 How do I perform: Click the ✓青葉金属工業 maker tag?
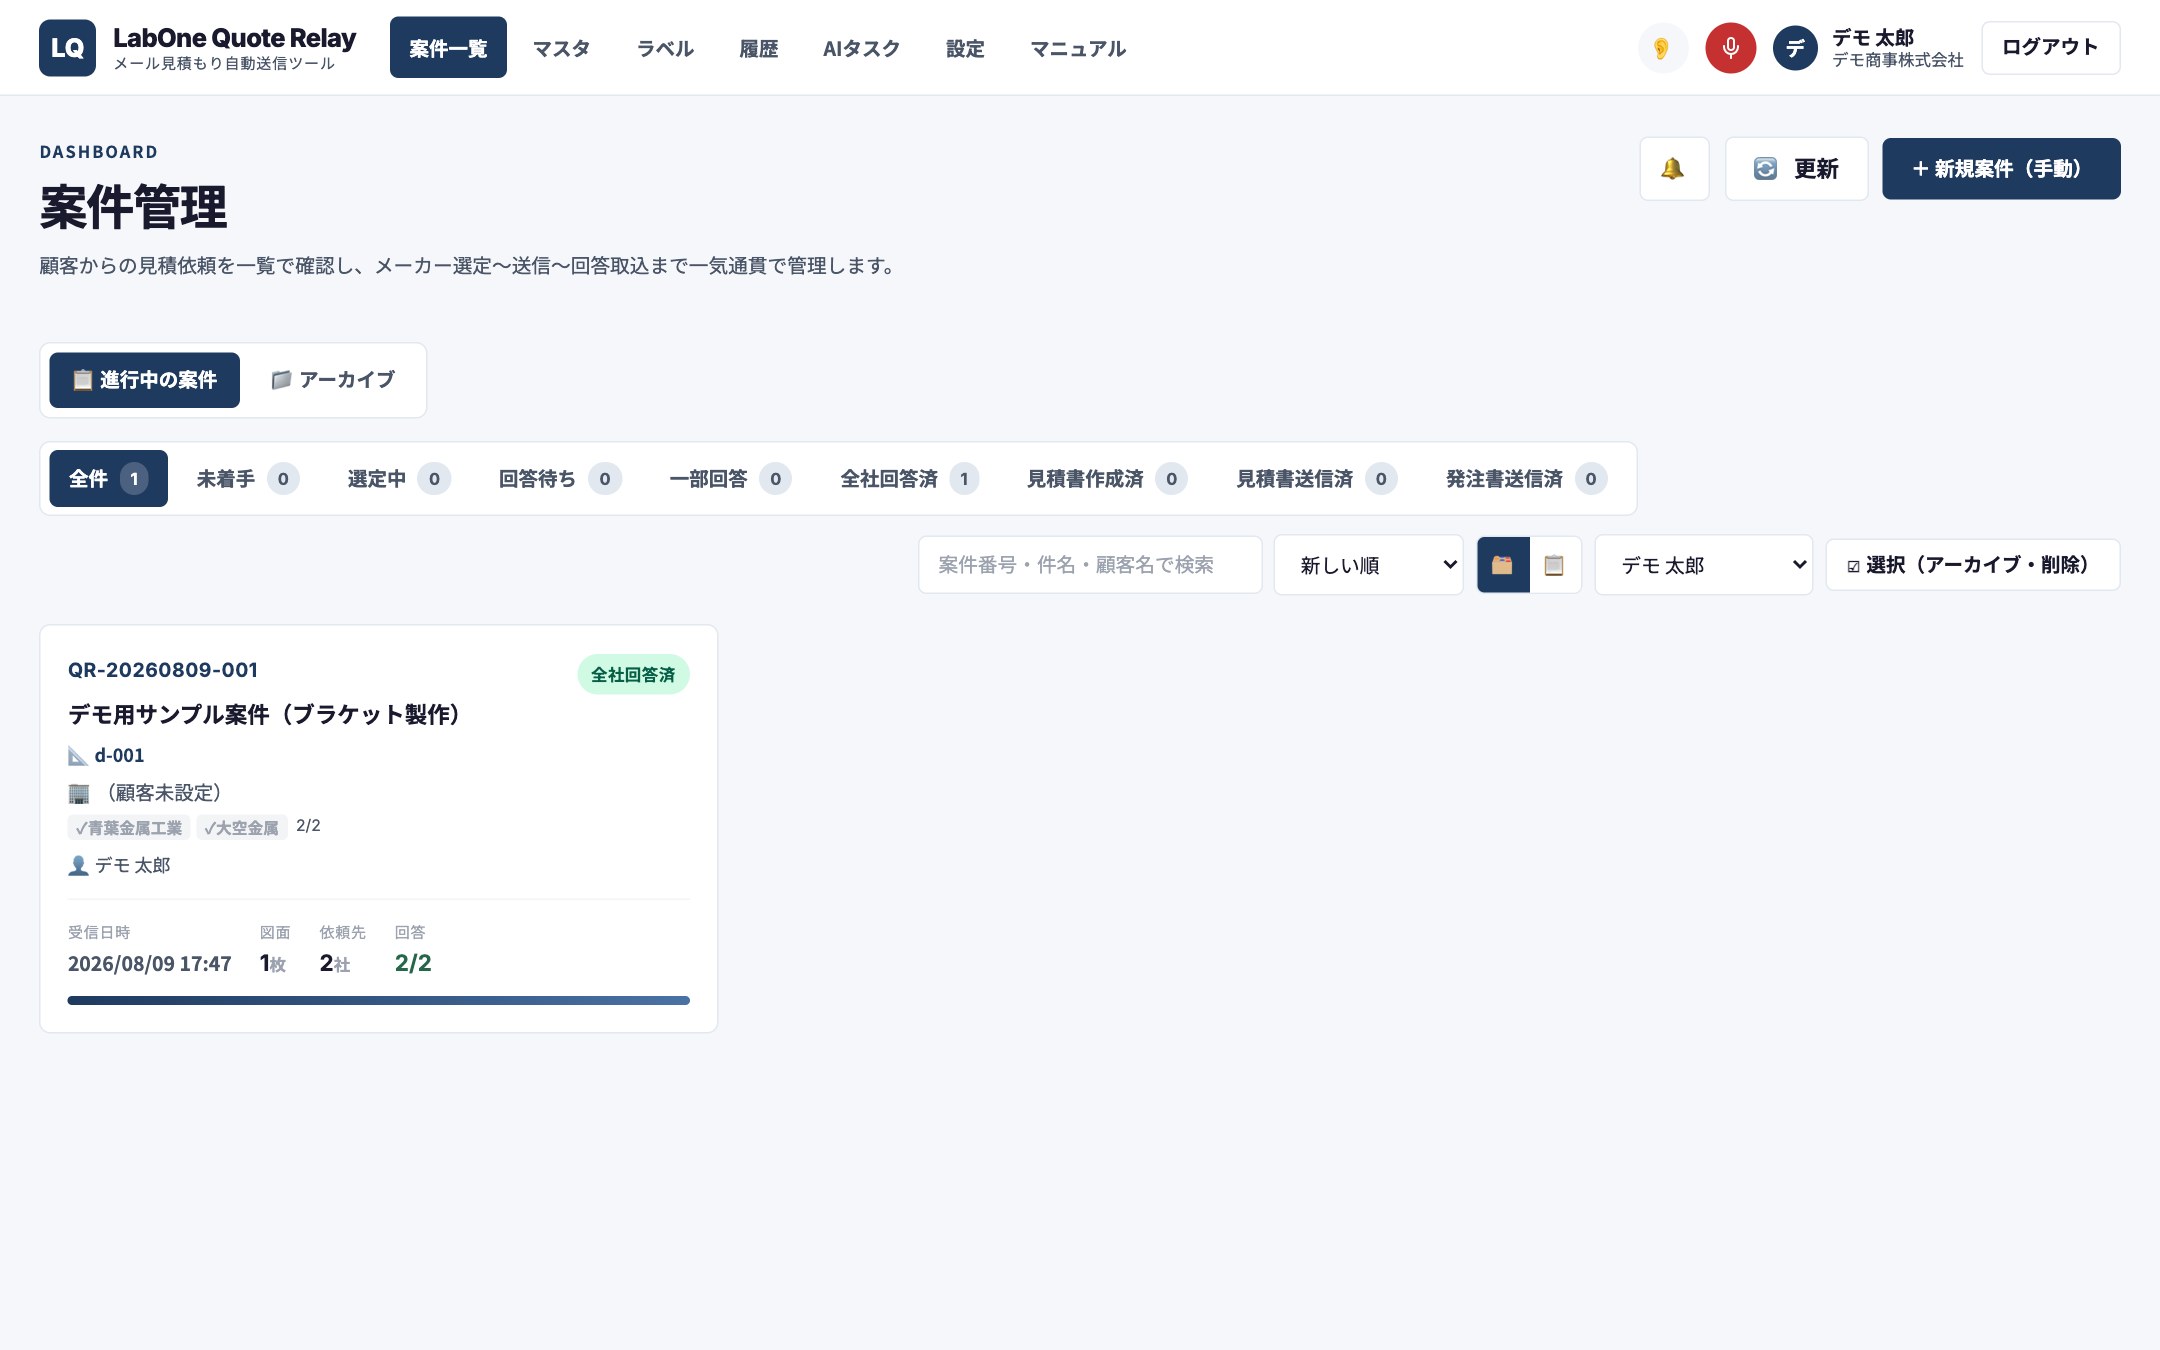click(x=129, y=827)
